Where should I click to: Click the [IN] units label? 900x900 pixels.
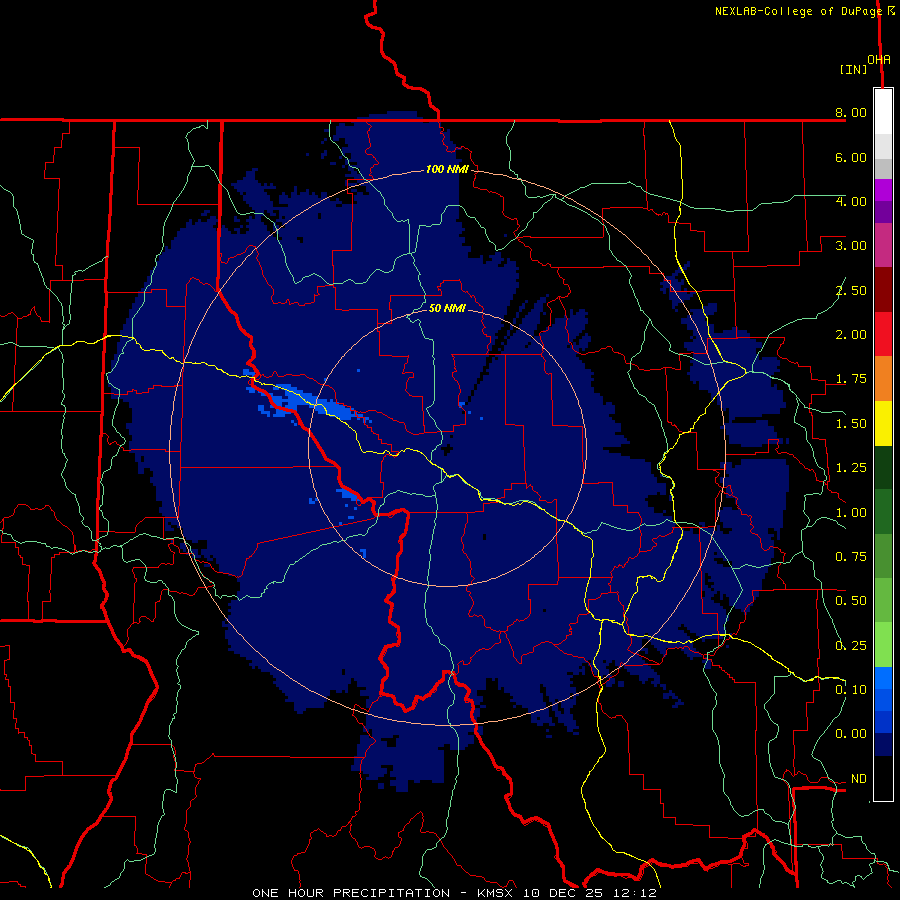point(854,69)
